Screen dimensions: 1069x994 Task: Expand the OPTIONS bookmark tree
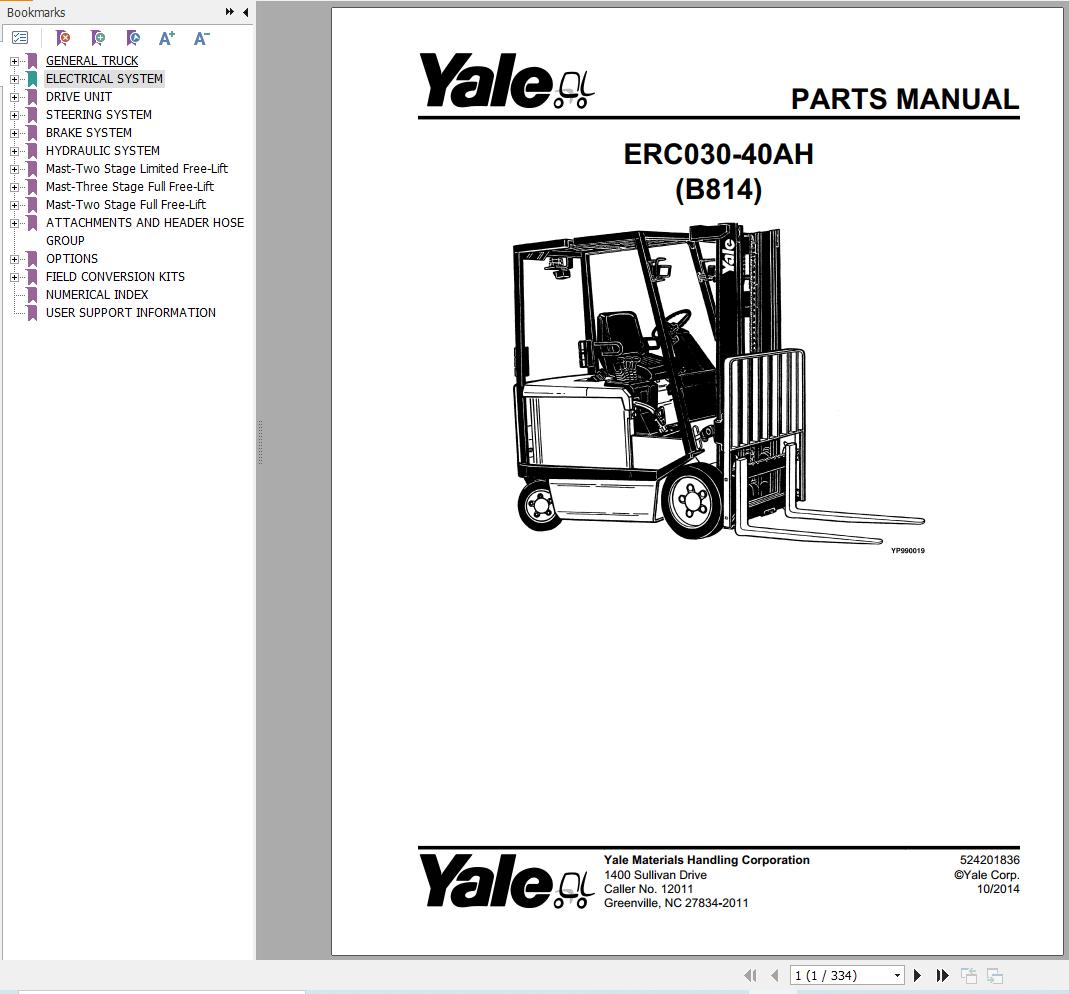click(x=12, y=258)
